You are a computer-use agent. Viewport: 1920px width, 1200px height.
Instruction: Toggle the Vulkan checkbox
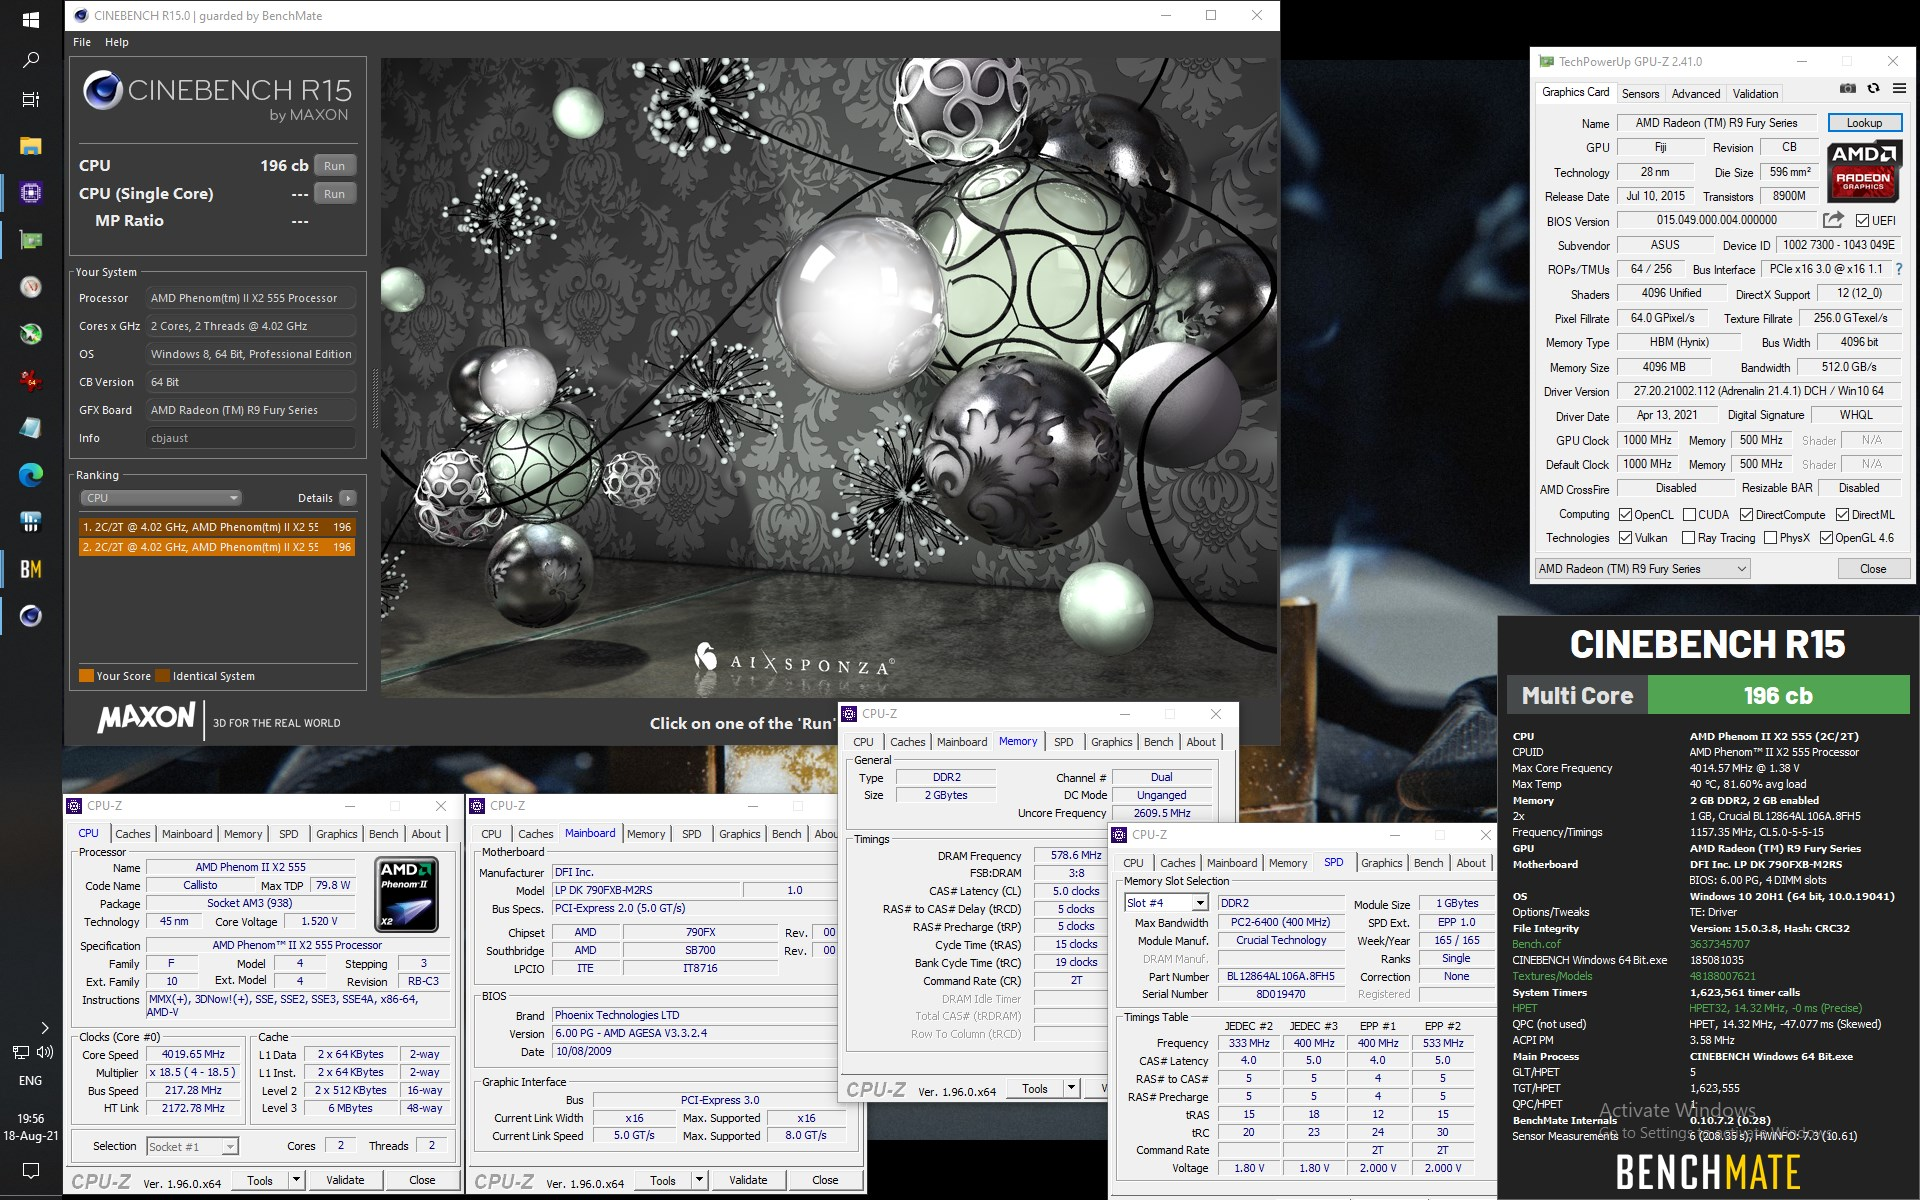(x=1625, y=538)
